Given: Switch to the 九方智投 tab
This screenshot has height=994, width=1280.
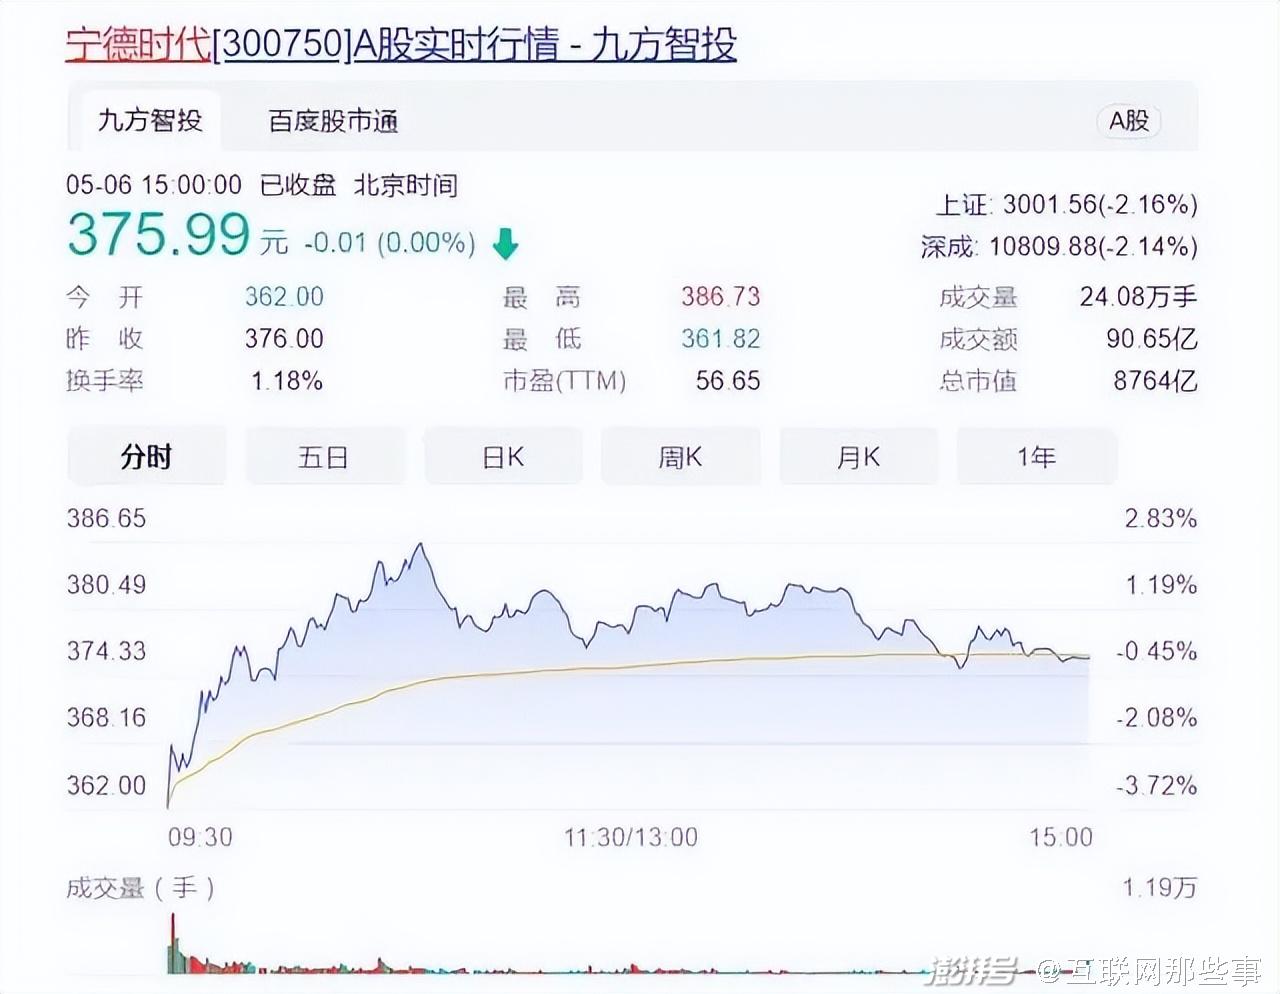Looking at the screenshot, I should click(149, 121).
